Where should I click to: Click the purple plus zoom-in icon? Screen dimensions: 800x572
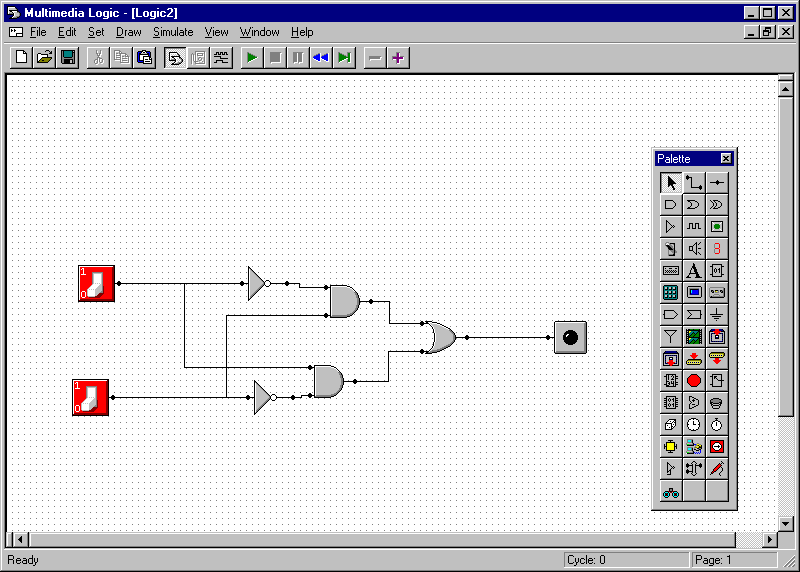398,57
